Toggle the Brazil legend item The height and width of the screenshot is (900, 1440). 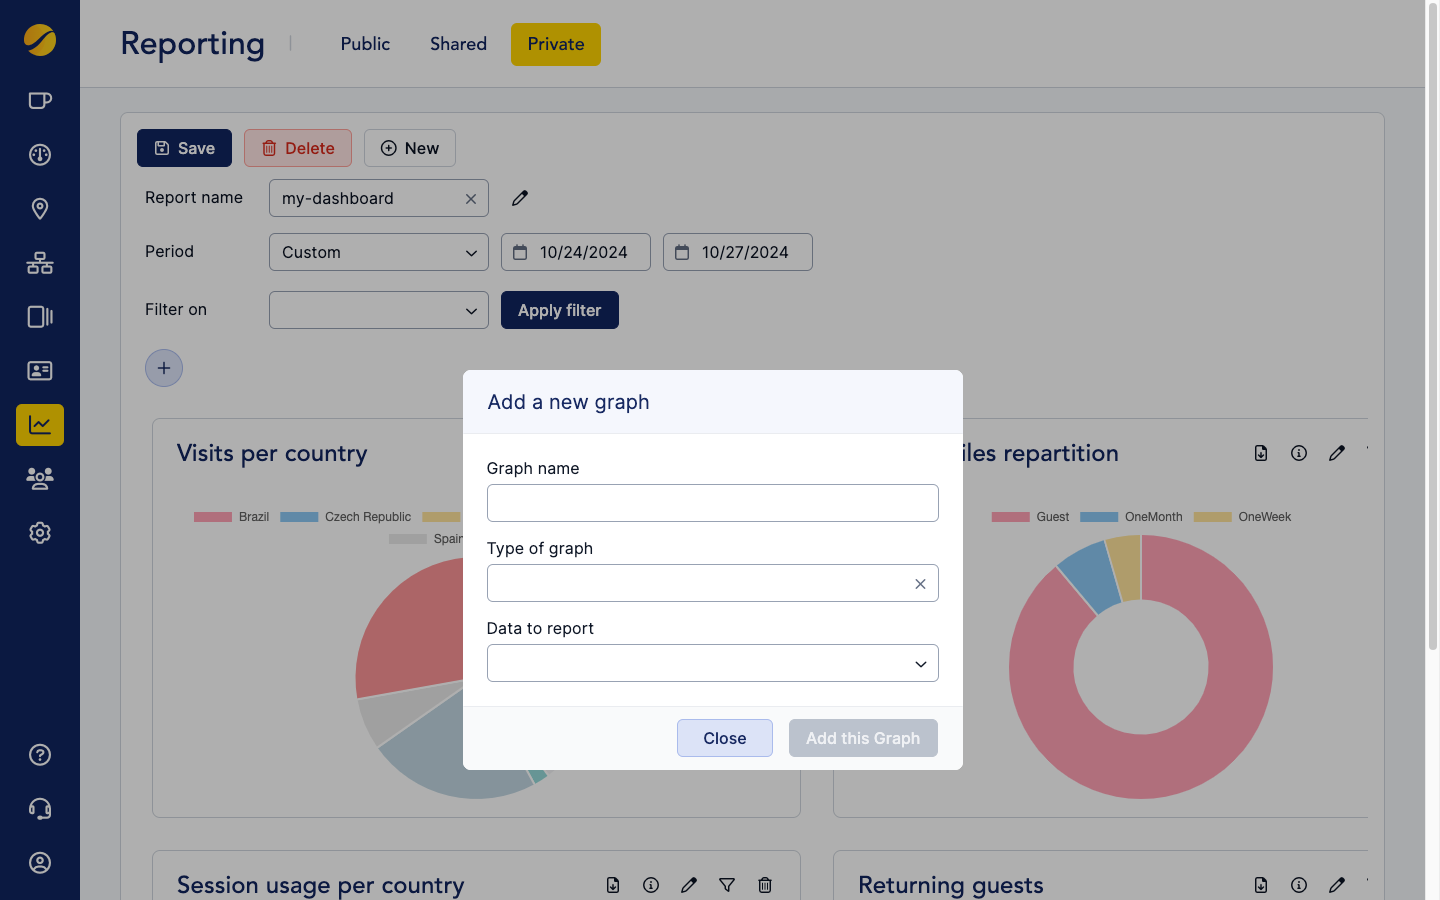coord(232,517)
